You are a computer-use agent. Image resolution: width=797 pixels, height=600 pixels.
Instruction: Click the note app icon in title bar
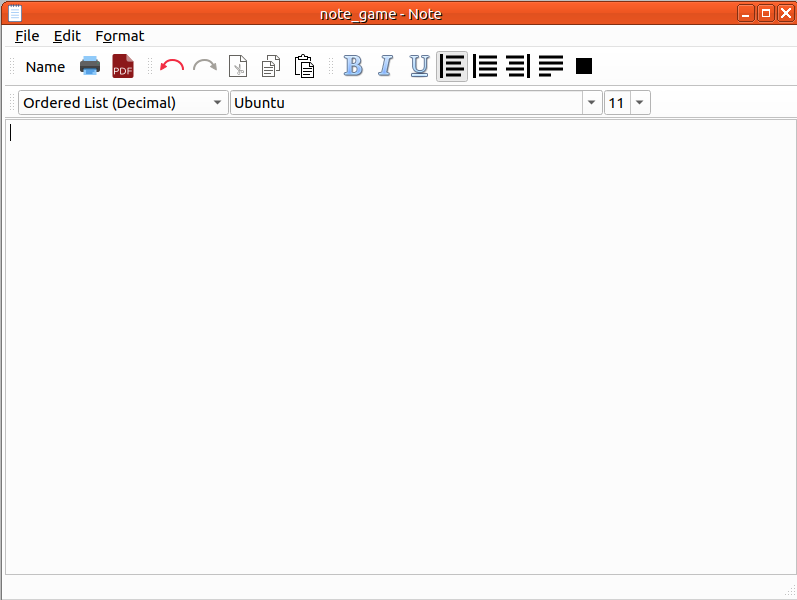tap(15, 13)
